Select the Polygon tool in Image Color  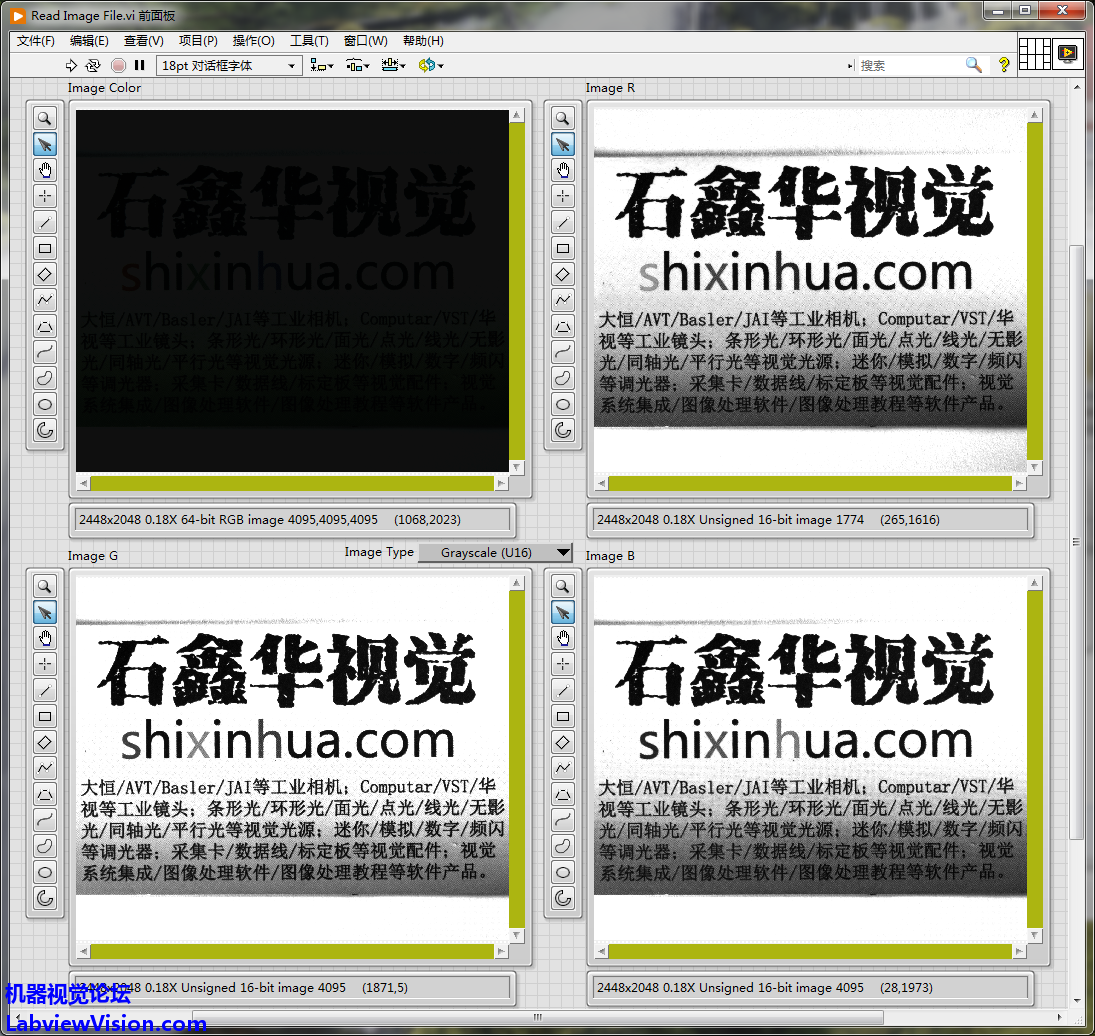pyautogui.click(x=45, y=326)
